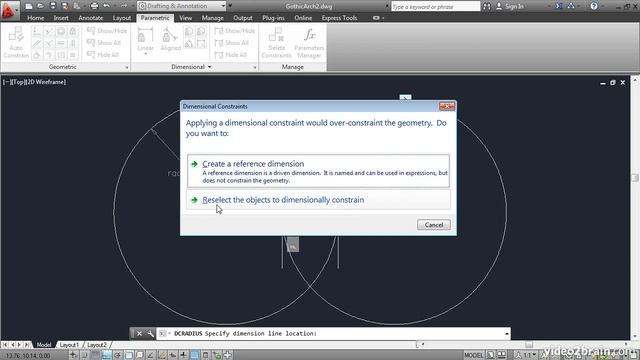The width and height of the screenshot is (640, 360).
Task: Select the Perpendicular geometric constraint icon
Action: (49, 43)
